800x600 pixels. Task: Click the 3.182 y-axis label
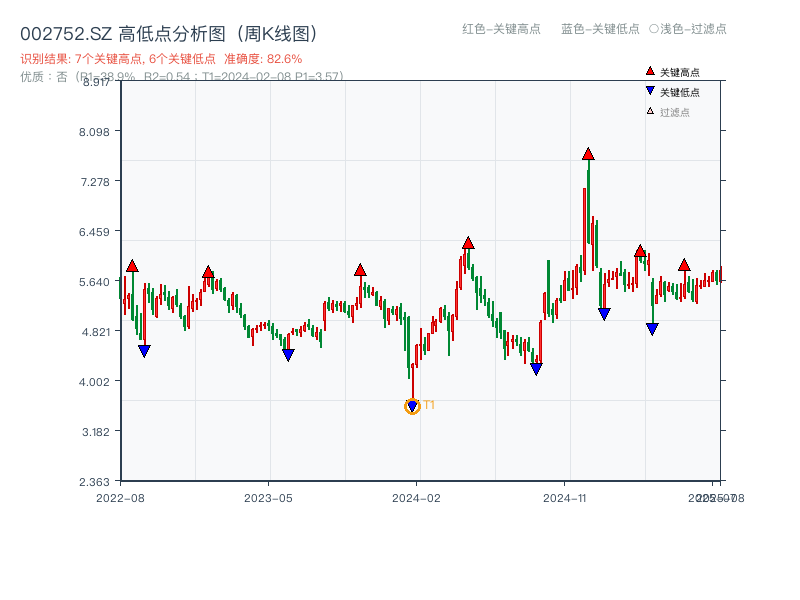[x=95, y=432]
